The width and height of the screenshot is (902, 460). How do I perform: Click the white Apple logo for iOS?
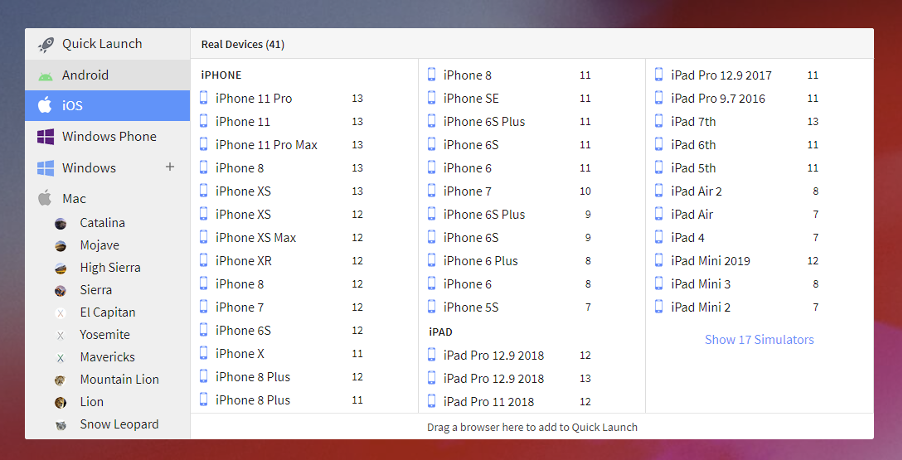45,105
